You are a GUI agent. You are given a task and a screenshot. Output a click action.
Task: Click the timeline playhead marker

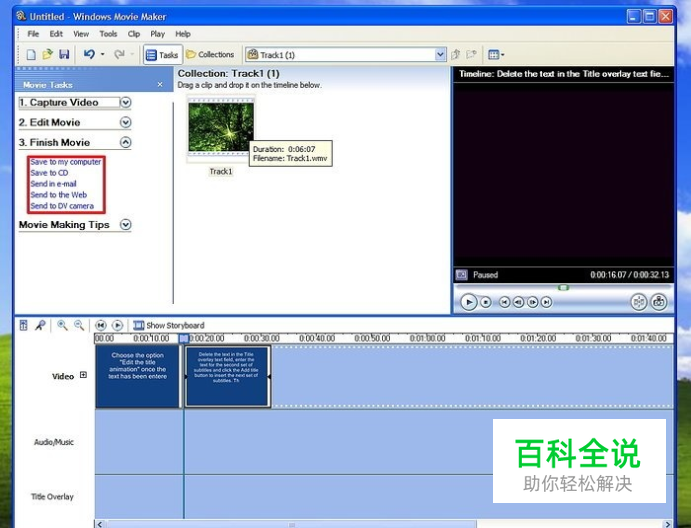coord(184,338)
